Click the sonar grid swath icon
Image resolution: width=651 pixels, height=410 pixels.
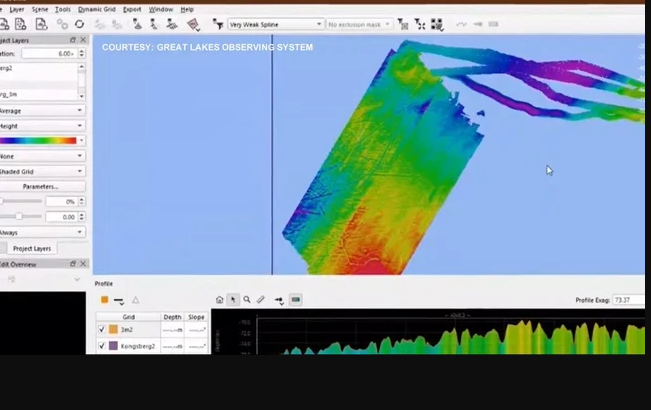click(x=171, y=24)
